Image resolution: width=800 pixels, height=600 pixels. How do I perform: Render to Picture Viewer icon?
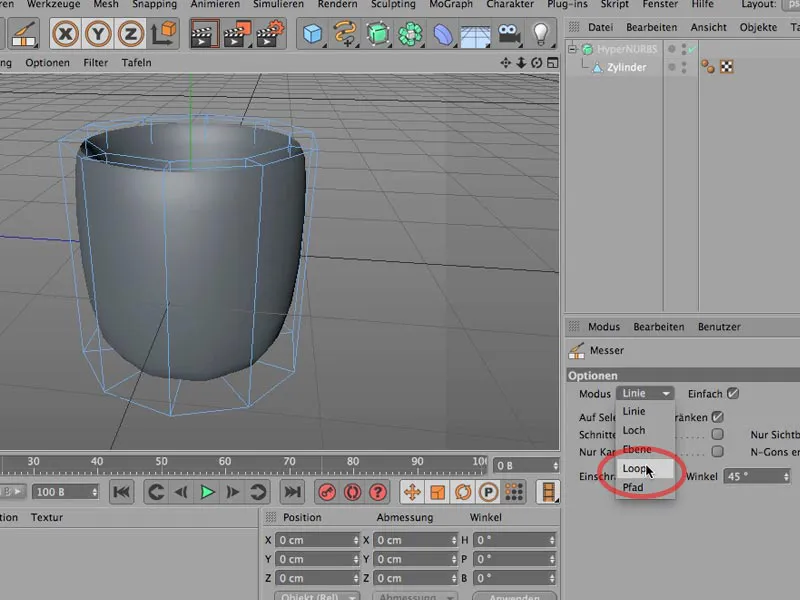tap(237, 34)
